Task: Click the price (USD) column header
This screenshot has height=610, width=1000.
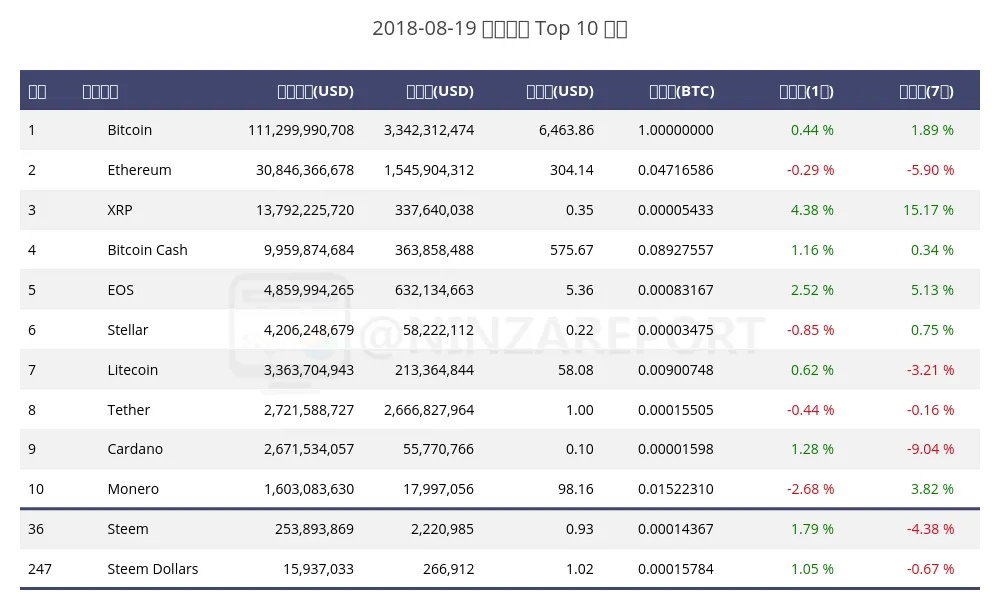Action: click(x=560, y=91)
